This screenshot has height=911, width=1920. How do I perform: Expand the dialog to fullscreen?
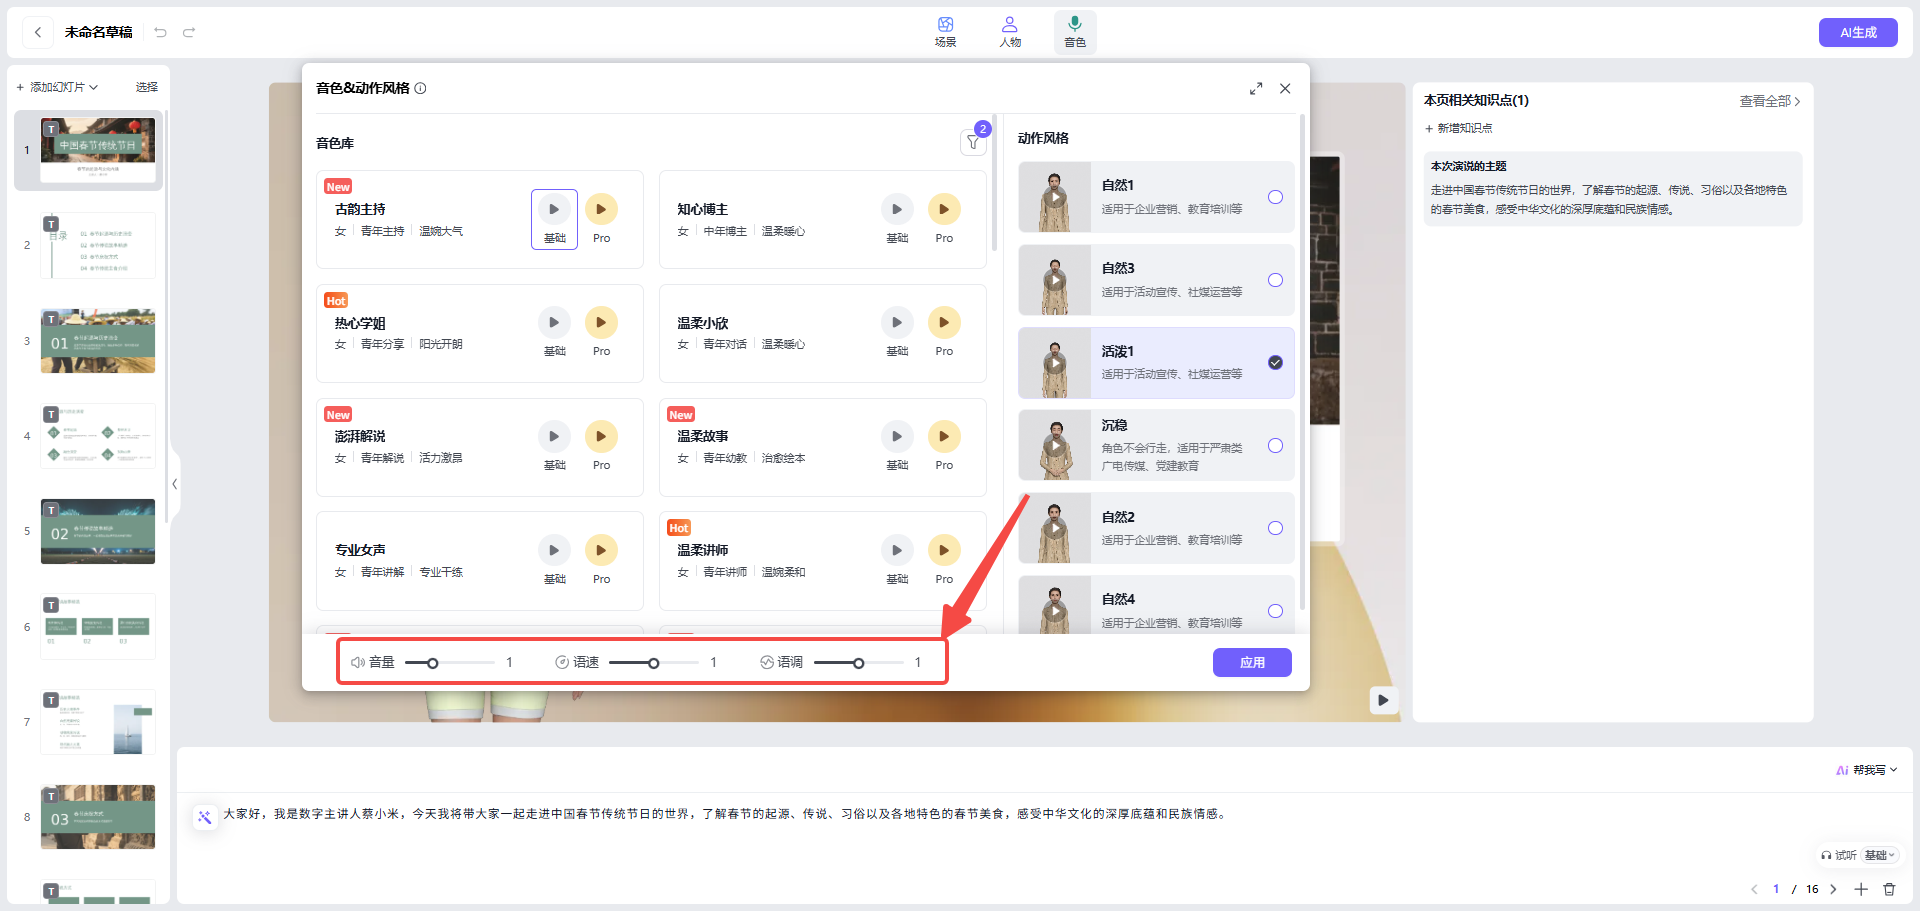pos(1256,88)
